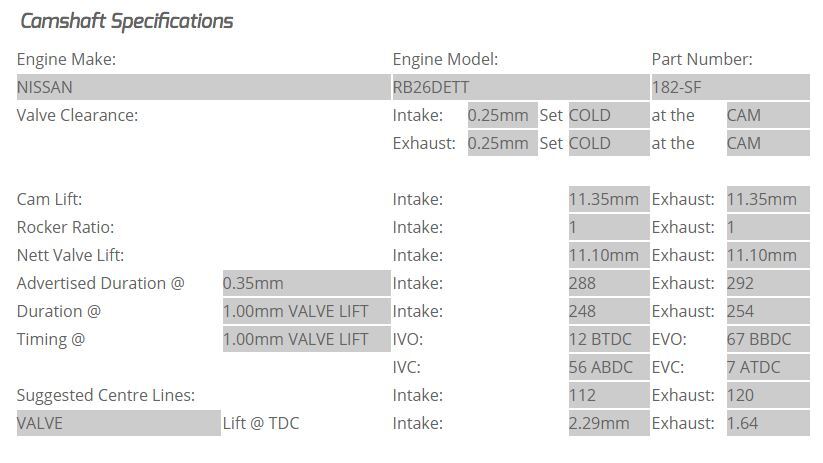Click the CAM field in Exhaust clearance row

pyautogui.click(x=768, y=143)
